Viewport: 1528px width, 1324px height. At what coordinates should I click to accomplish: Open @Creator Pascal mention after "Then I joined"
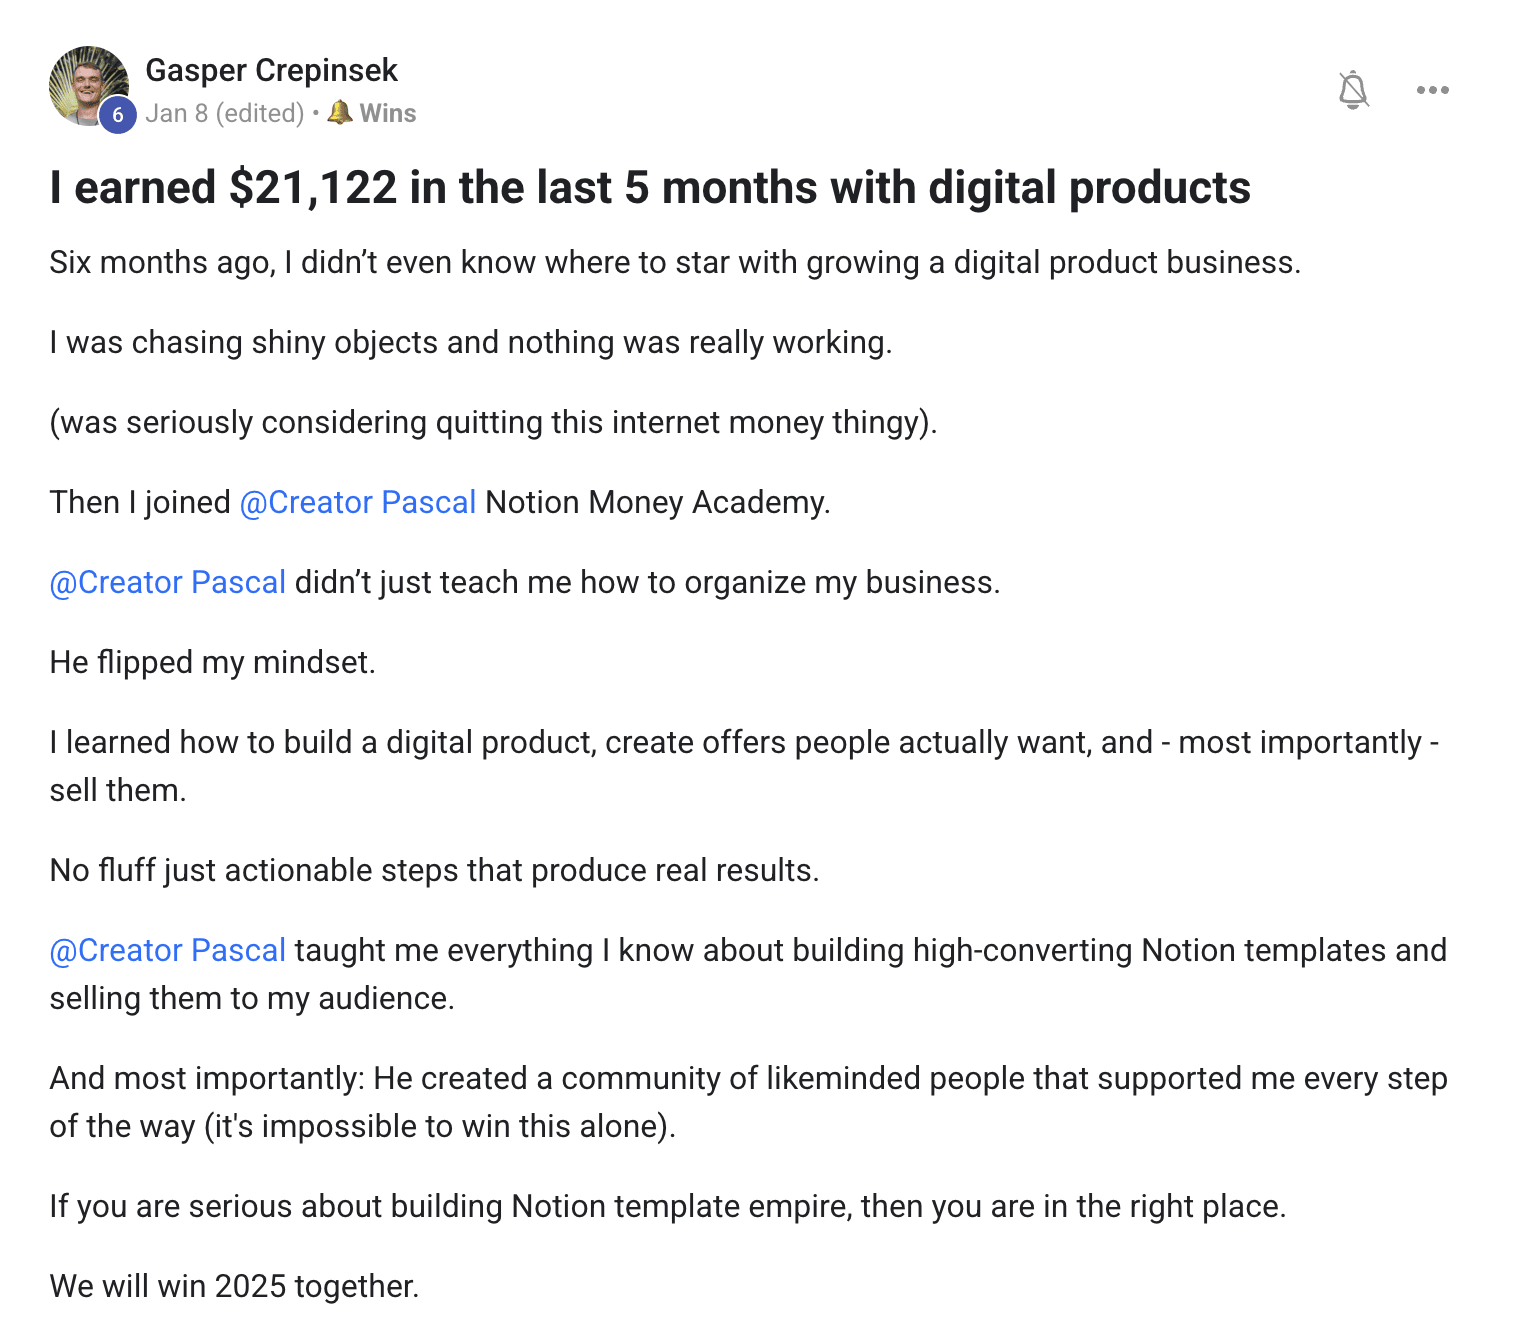(357, 502)
